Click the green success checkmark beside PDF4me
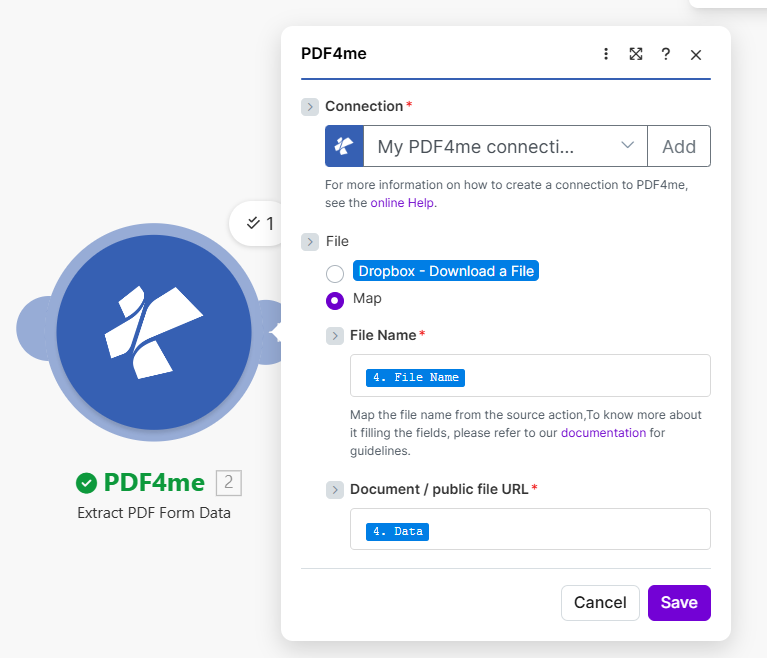The image size is (767, 658). tap(87, 483)
